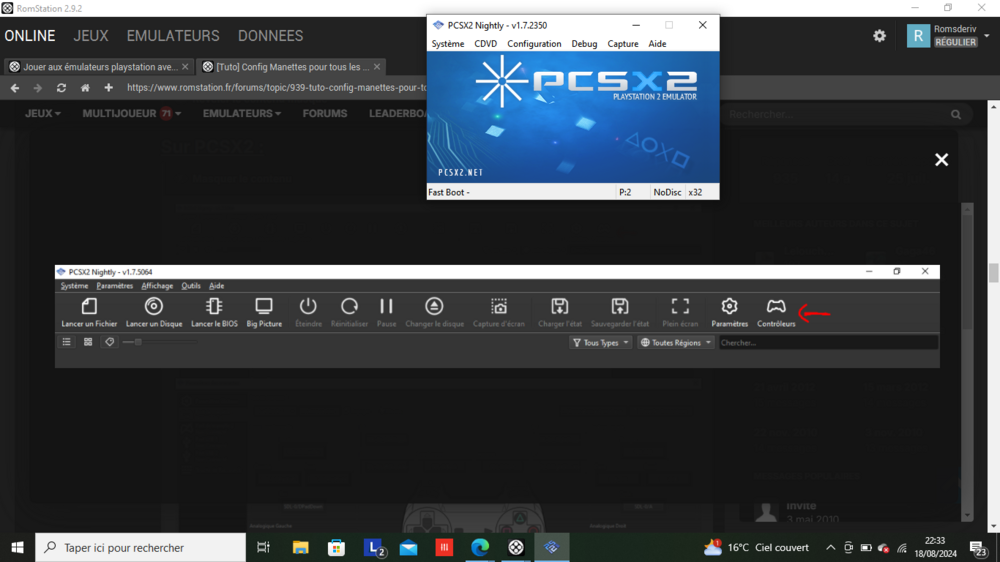The width and height of the screenshot is (1000, 562).
Task: Click the Lancer le BIOS chip icon
Action: (x=214, y=308)
